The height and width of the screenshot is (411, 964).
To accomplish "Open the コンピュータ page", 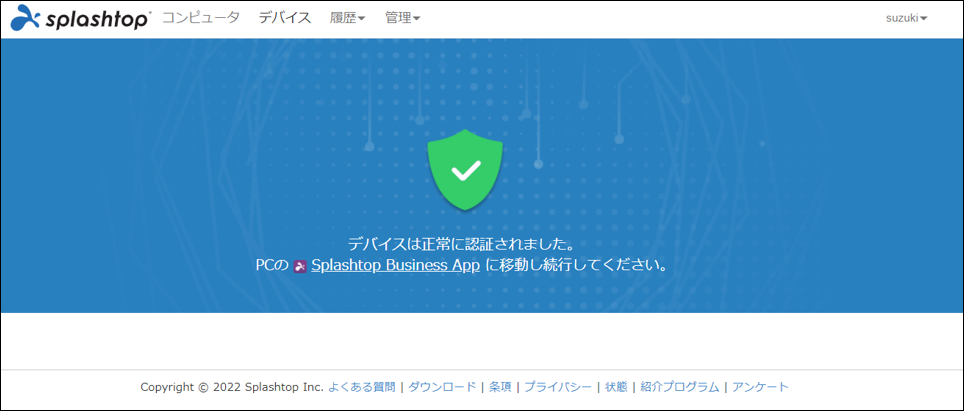I will (x=201, y=18).
